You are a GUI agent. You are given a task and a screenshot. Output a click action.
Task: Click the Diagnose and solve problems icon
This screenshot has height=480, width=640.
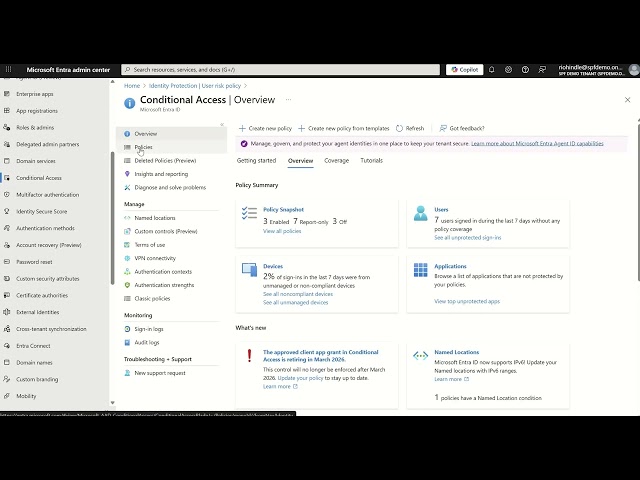(127, 187)
